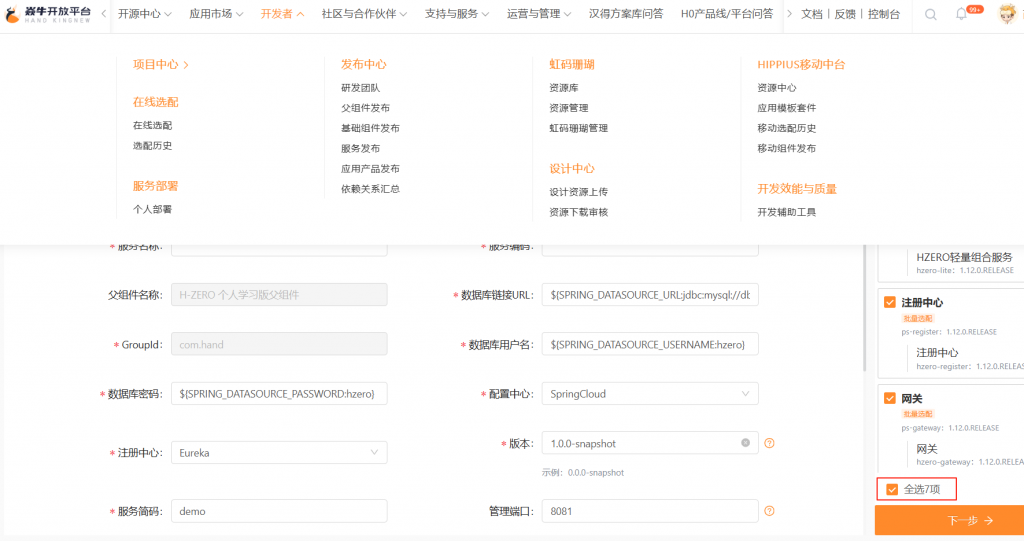Click the help icon beside 版本 field
The image size is (1024, 541).
pyautogui.click(x=769, y=443)
